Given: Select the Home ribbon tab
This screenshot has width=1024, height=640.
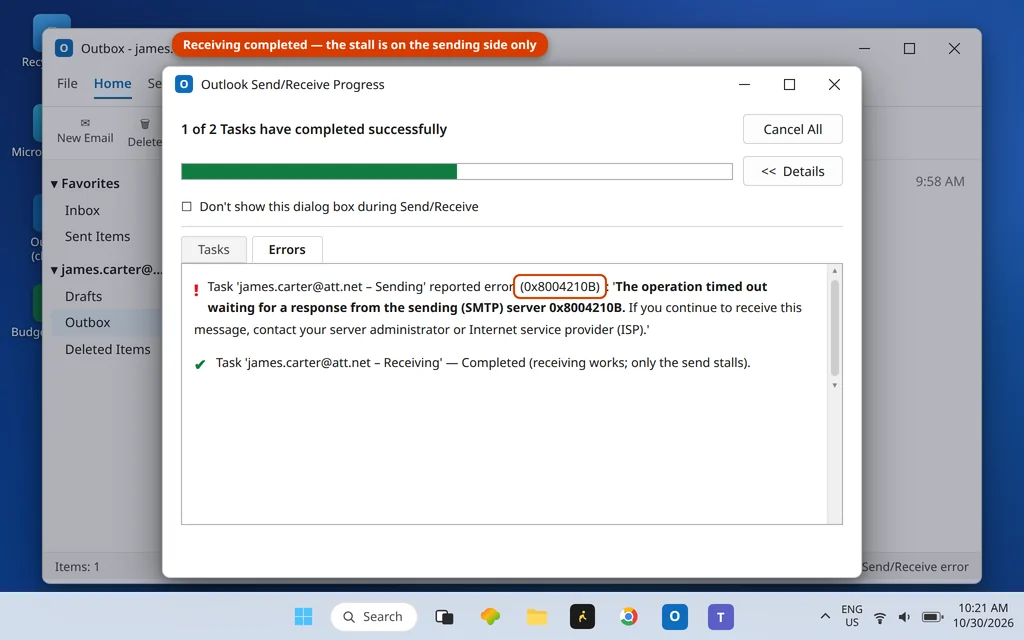Looking at the screenshot, I should 112,84.
